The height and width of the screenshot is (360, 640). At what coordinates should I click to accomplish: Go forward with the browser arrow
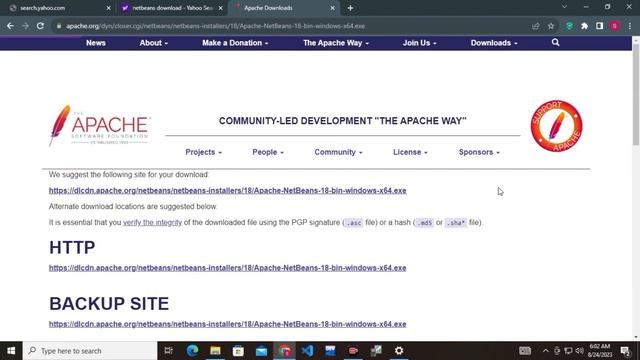[25, 26]
